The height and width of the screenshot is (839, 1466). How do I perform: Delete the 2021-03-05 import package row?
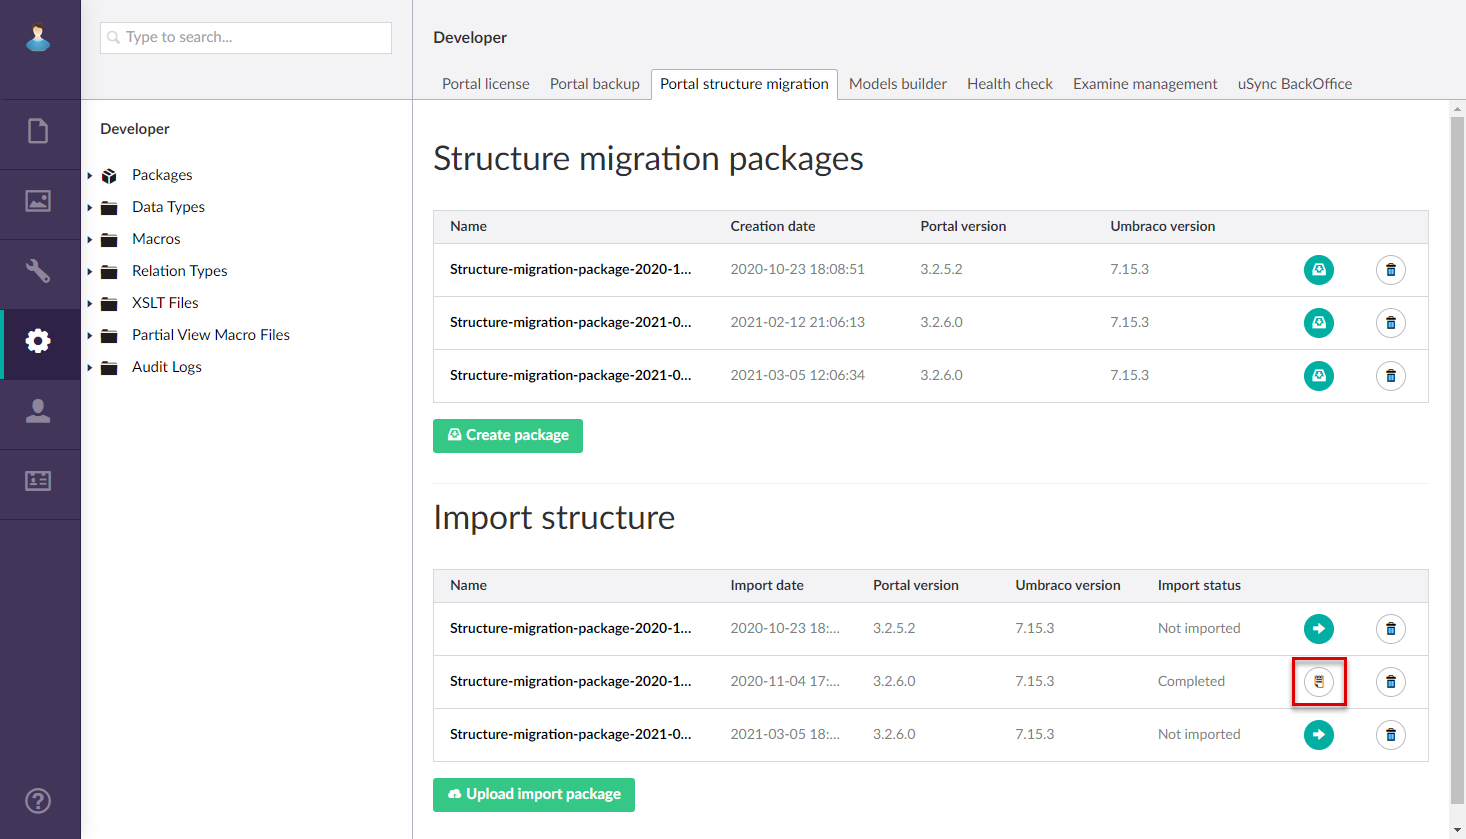tap(1390, 735)
